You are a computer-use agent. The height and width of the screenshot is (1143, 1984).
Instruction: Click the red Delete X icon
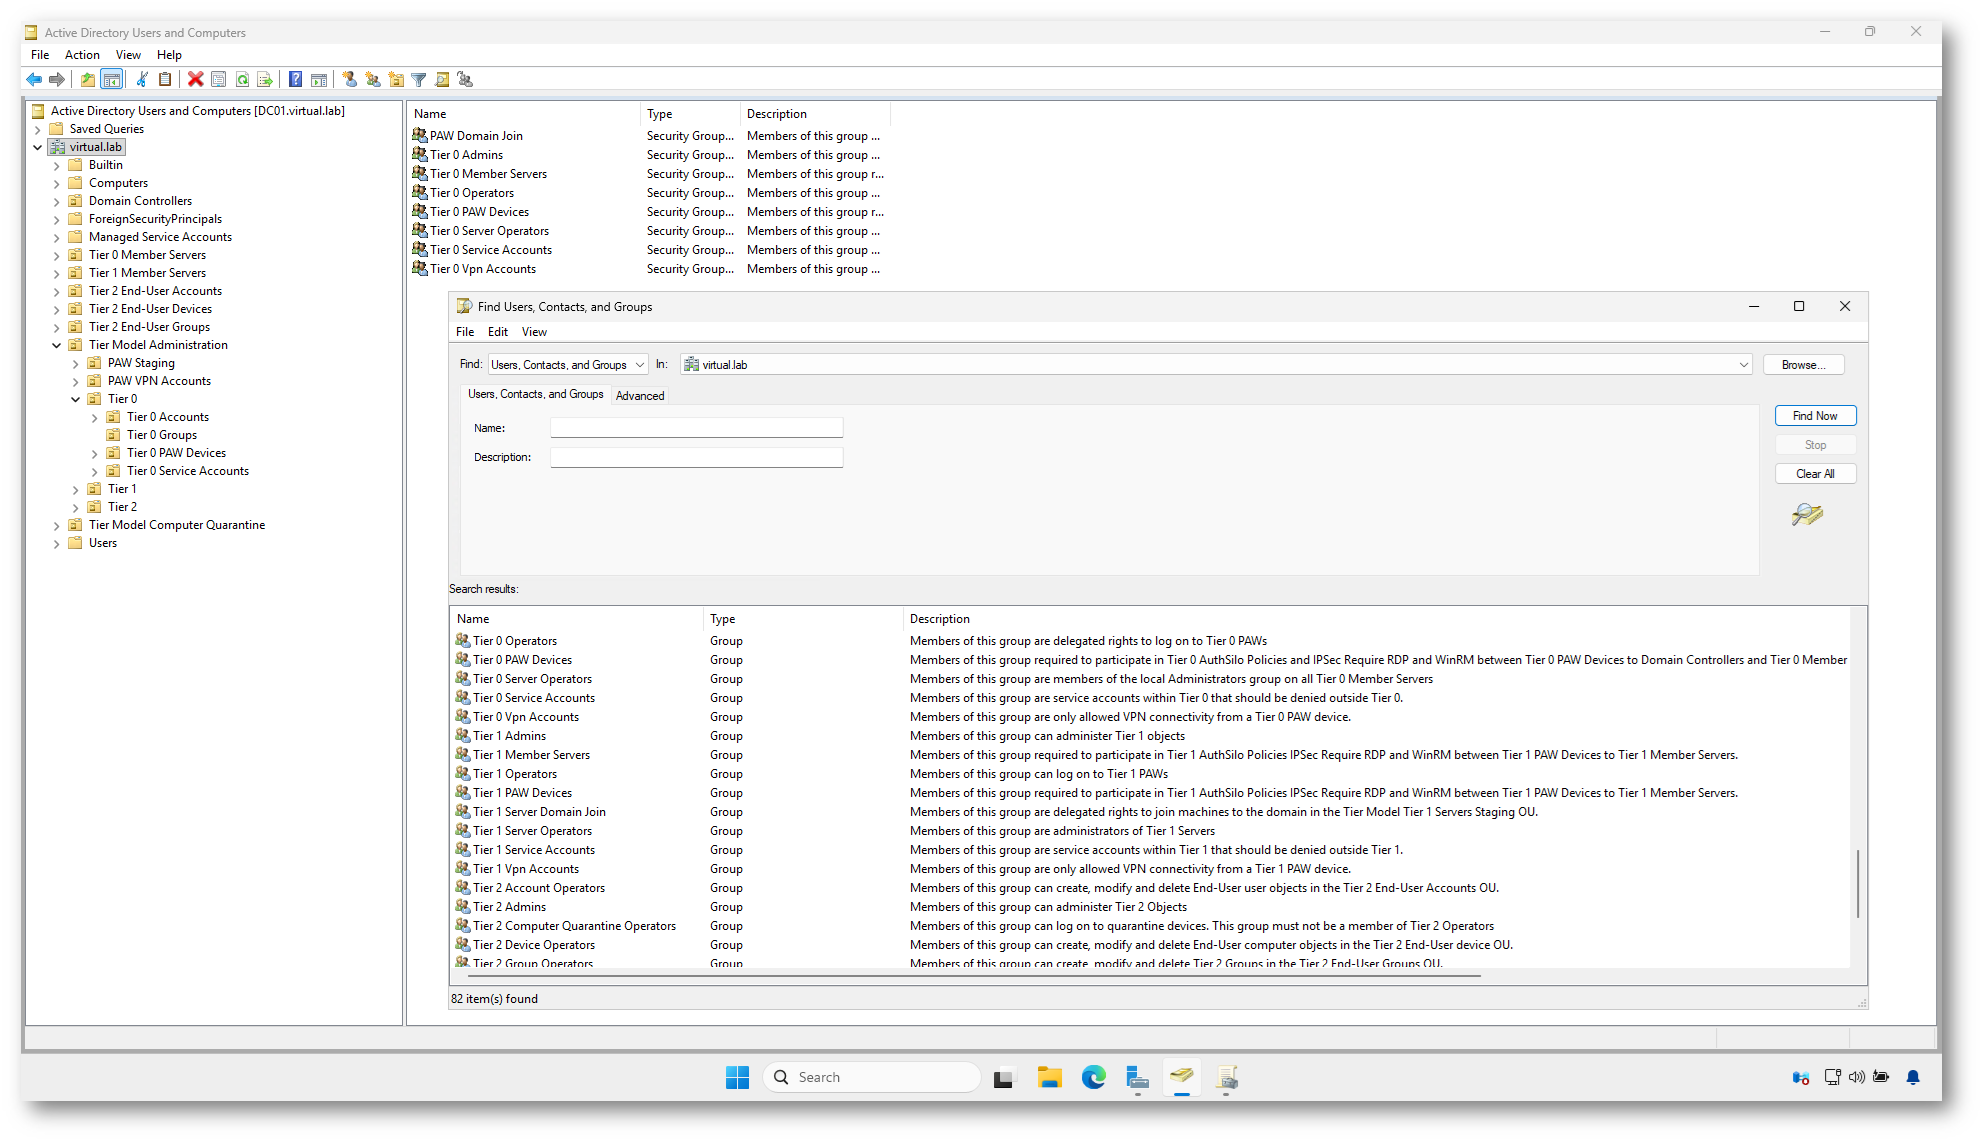click(x=195, y=79)
